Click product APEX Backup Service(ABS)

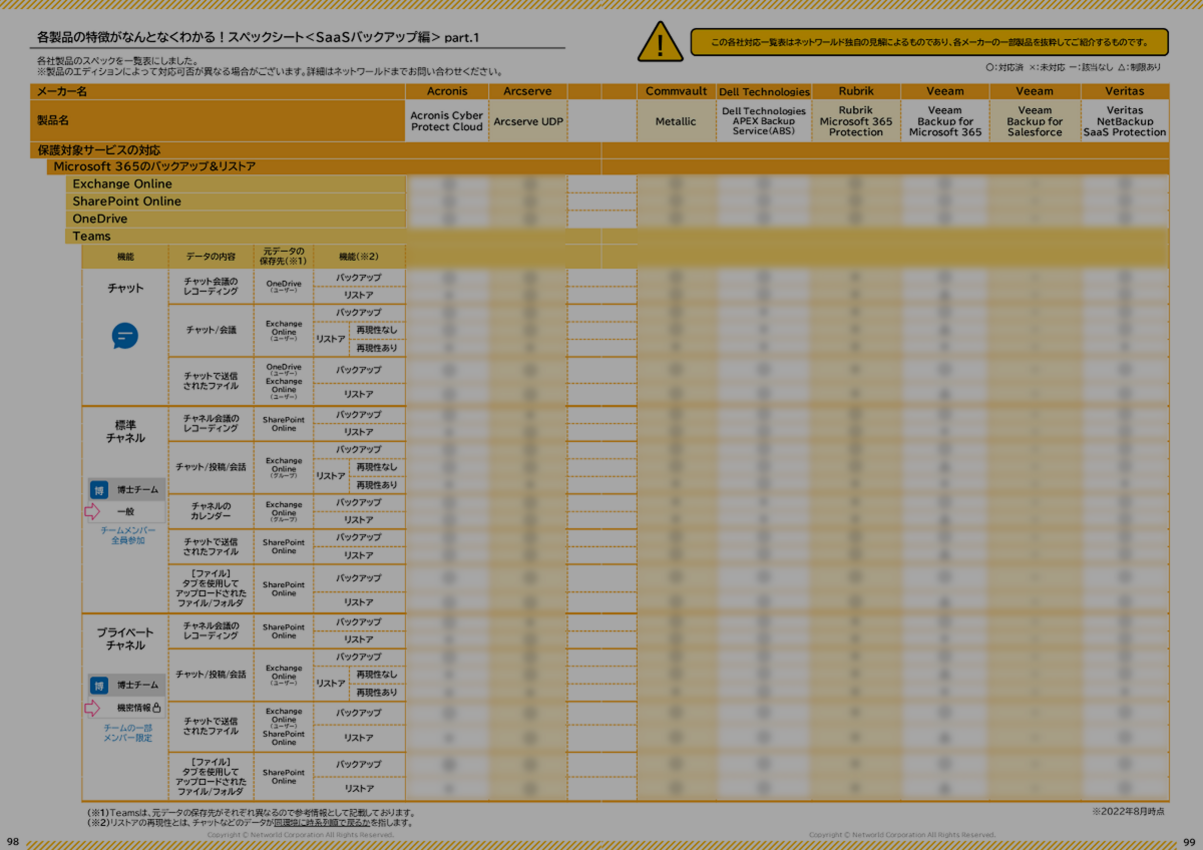[x=764, y=121]
